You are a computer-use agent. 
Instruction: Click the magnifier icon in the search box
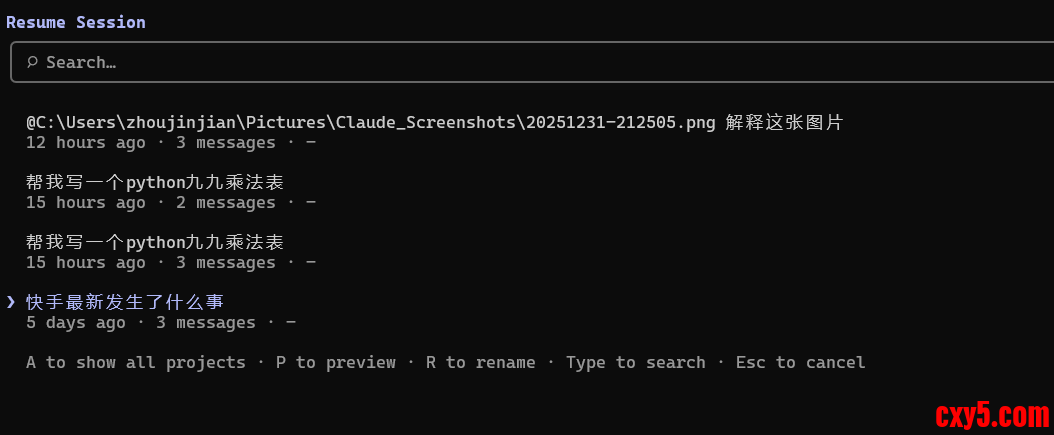pyautogui.click(x=32, y=62)
